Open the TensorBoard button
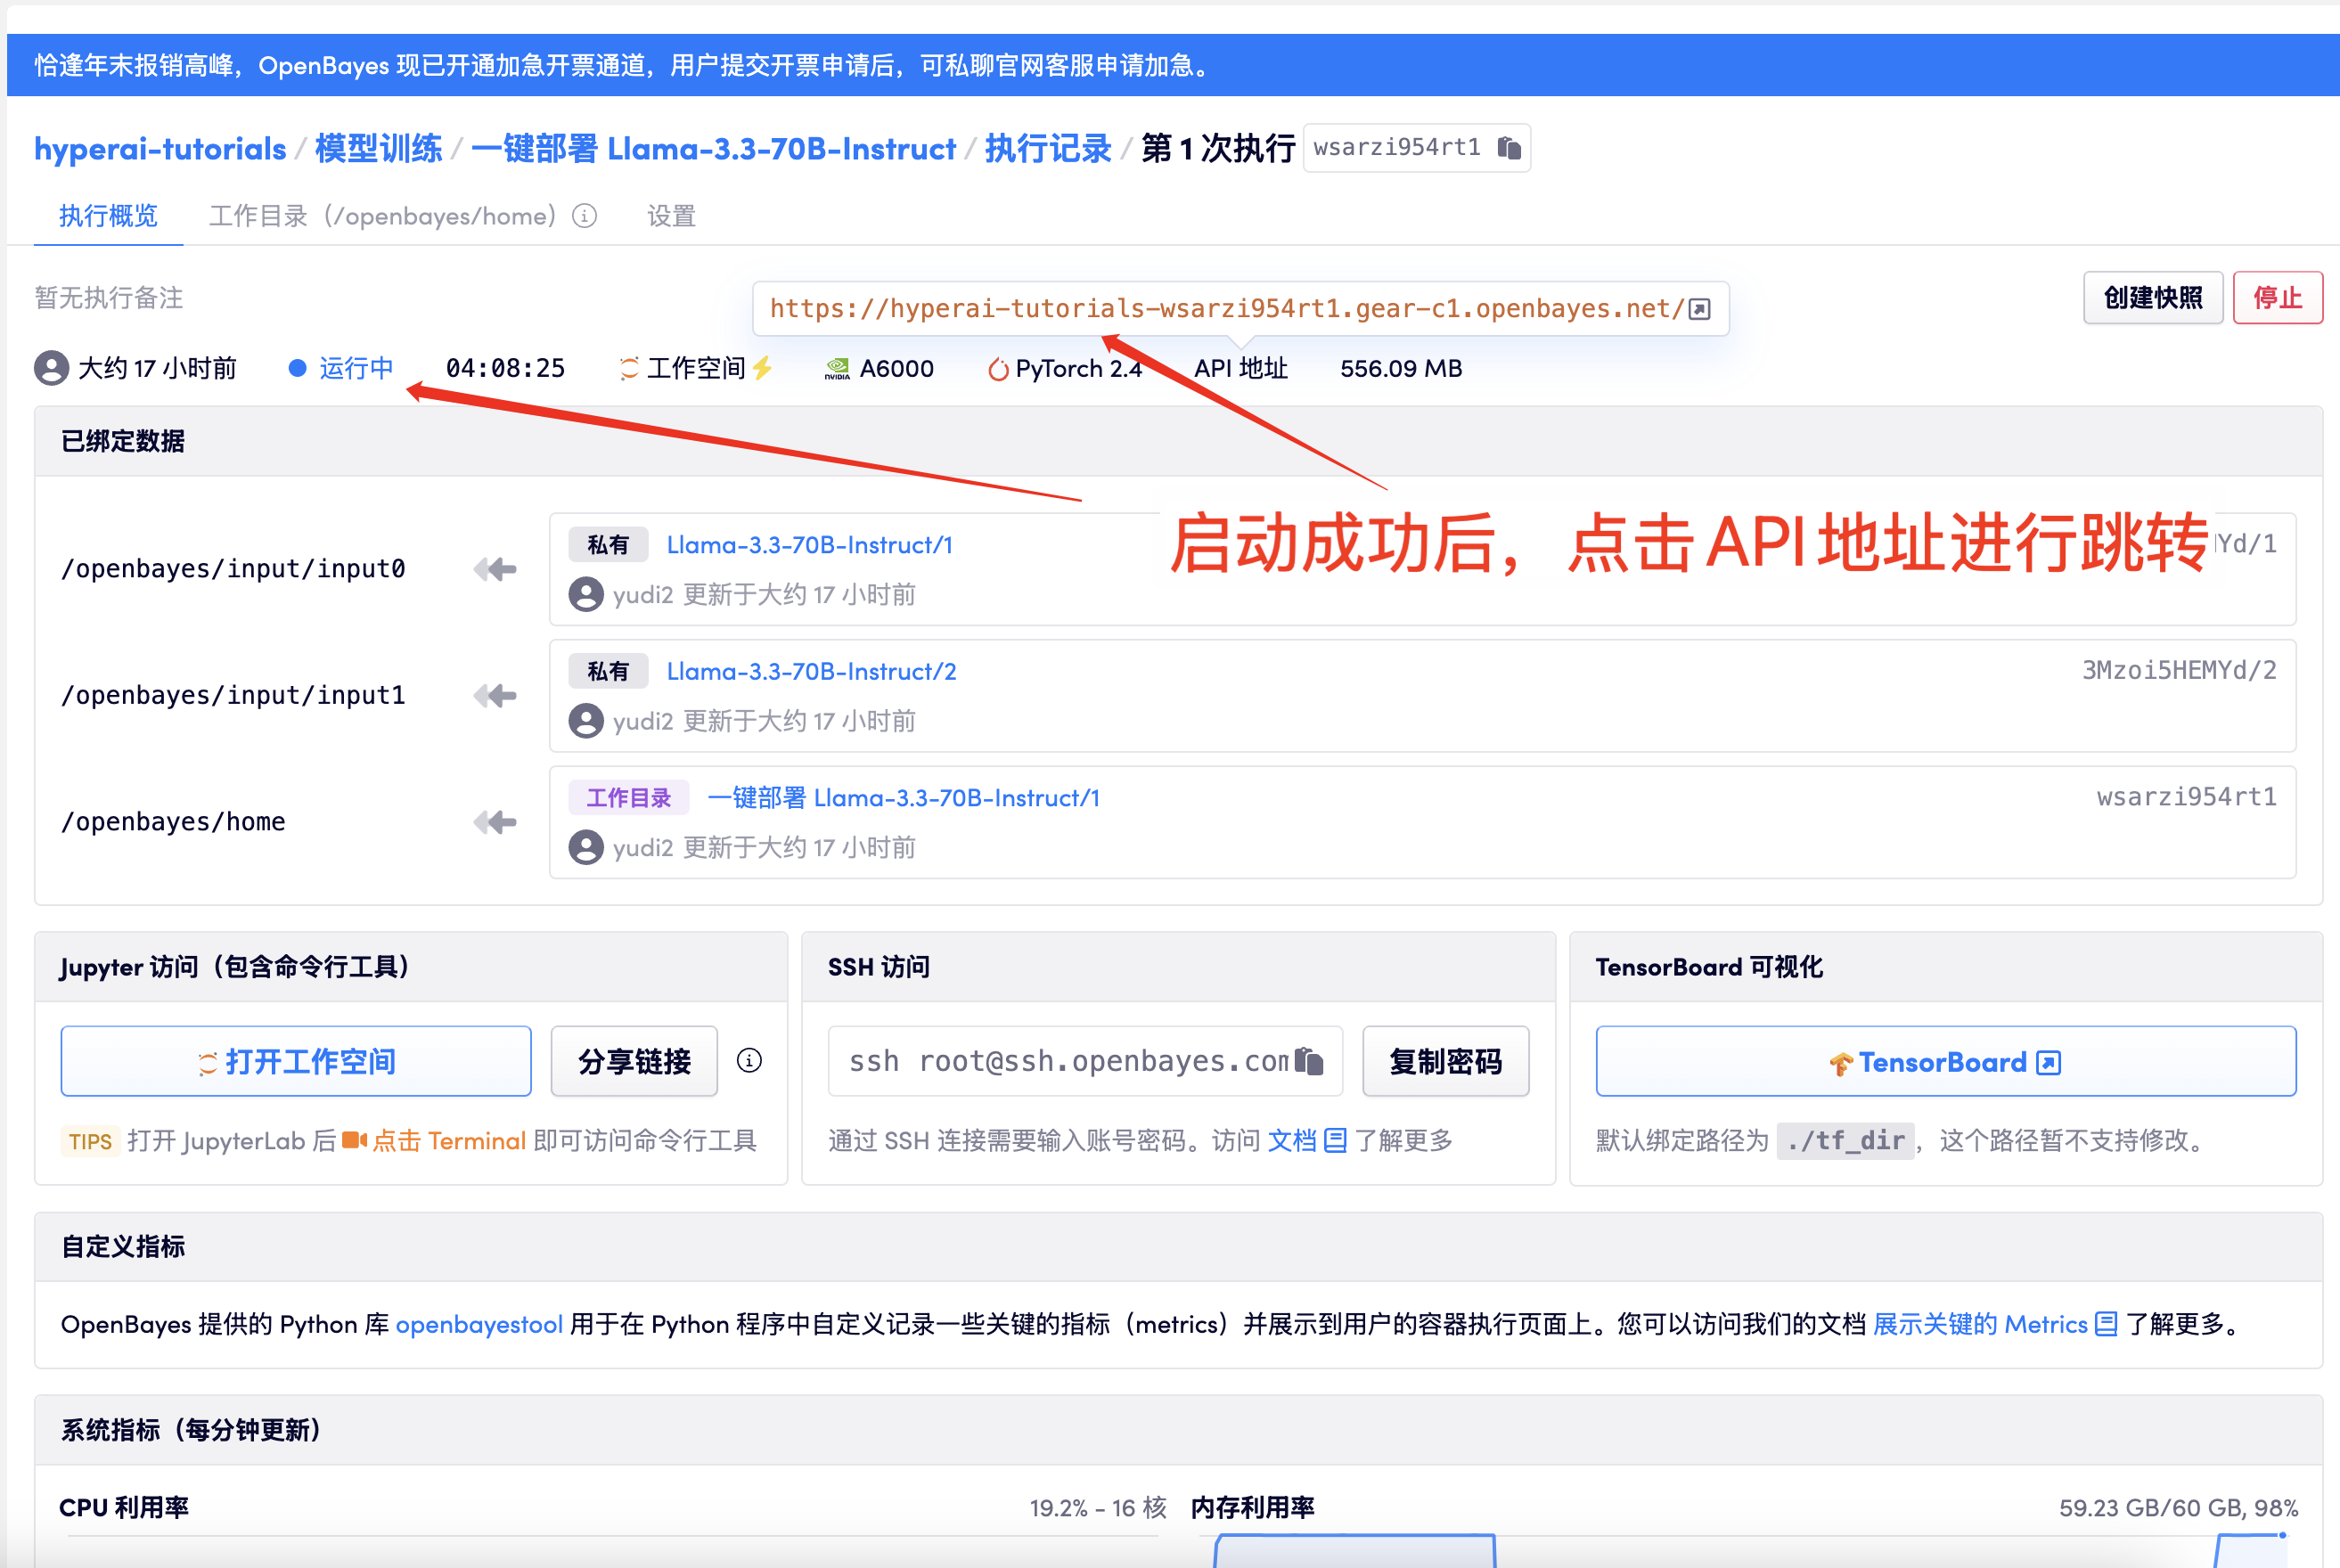This screenshot has height=1568, width=2340. (x=1945, y=1061)
